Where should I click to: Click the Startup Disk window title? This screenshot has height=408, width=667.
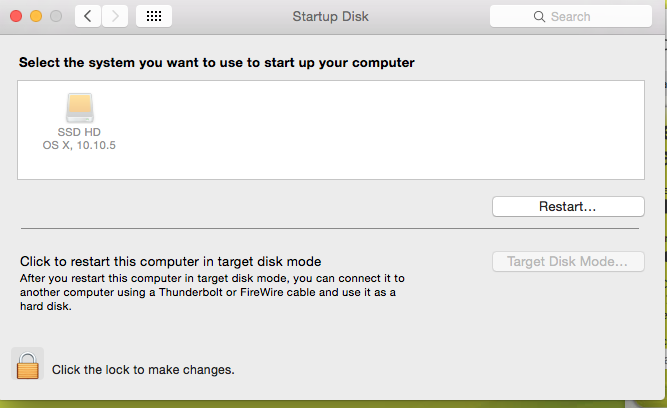(331, 16)
